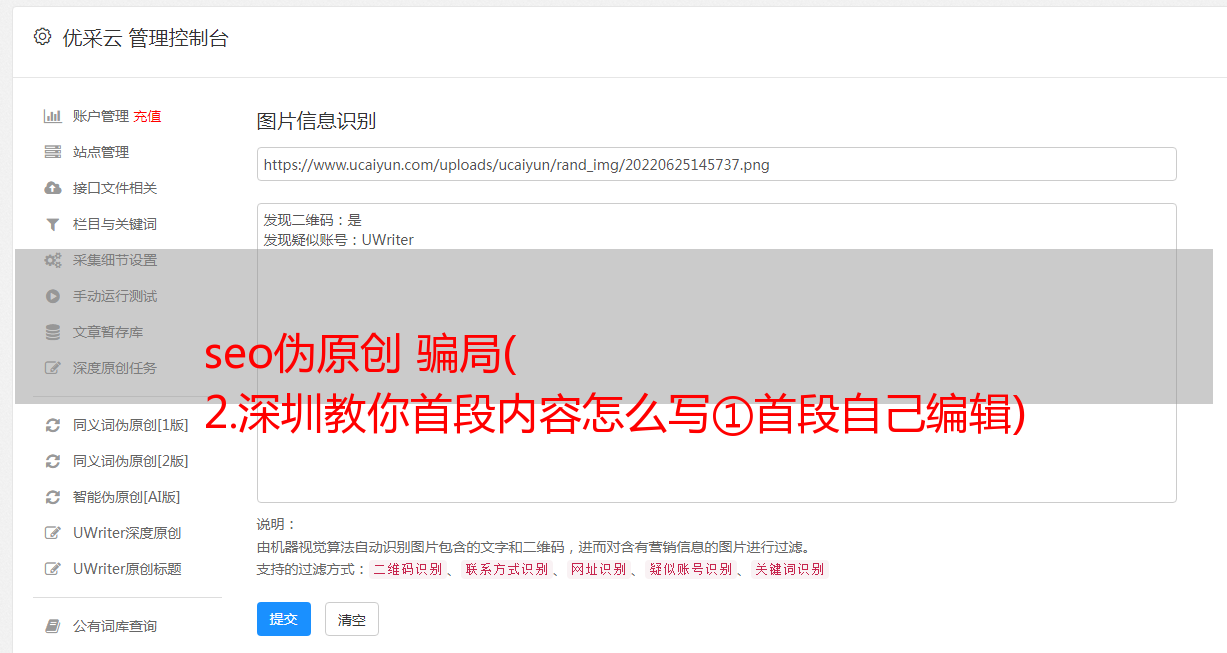Open UWriter深度原创 page
Image resolution: width=1227 pixels, height=653 pixels.
pos(127,533)
